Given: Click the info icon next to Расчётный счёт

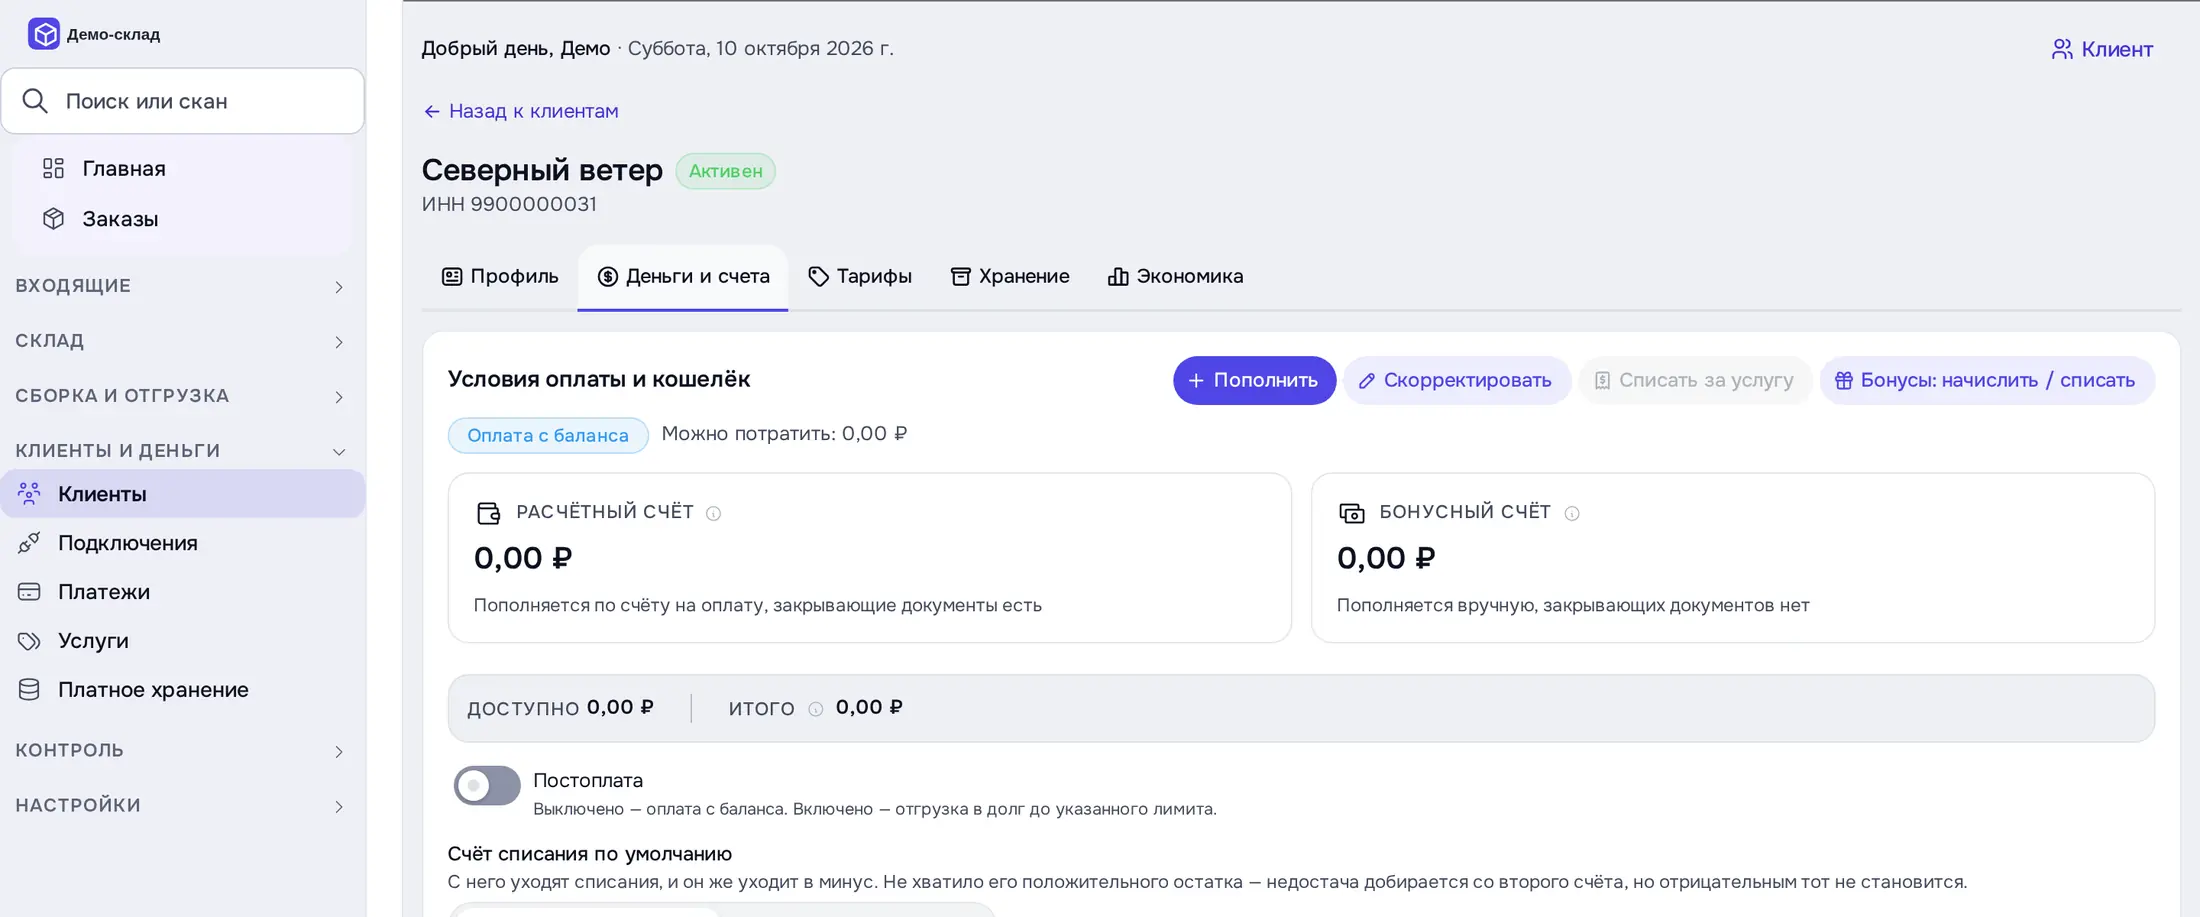Looking at the screenshot, I should [x=713, y=513].
